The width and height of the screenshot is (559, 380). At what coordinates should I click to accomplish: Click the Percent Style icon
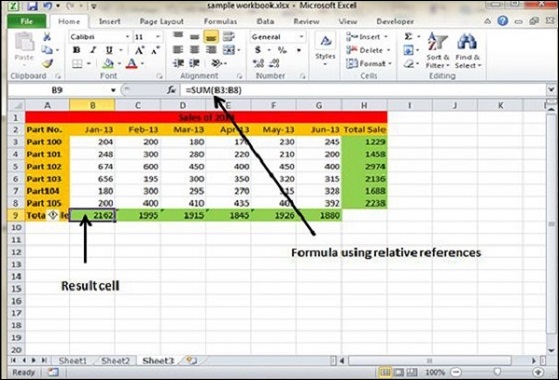tap(282, 50)
